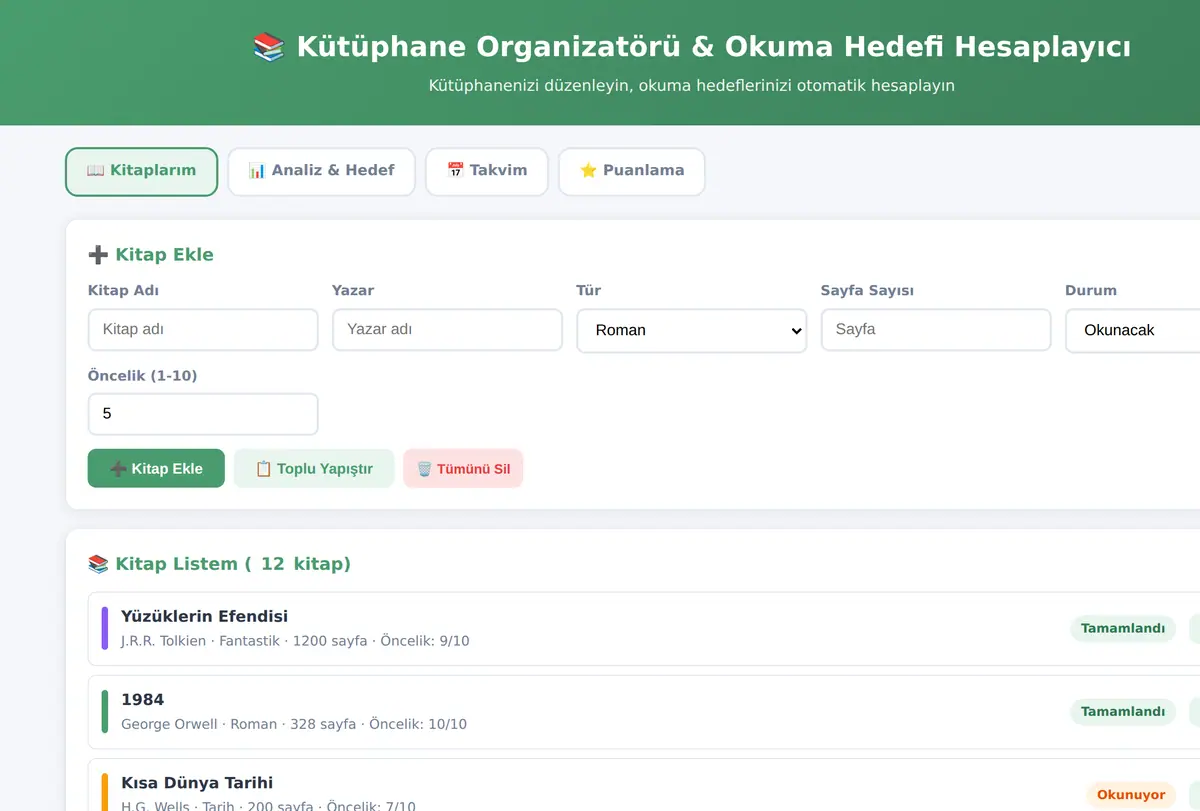Click the clipboard icon on Toplu Yapıştır
The width and height of the screenshot is (1200, 811).
pos(264,469)
